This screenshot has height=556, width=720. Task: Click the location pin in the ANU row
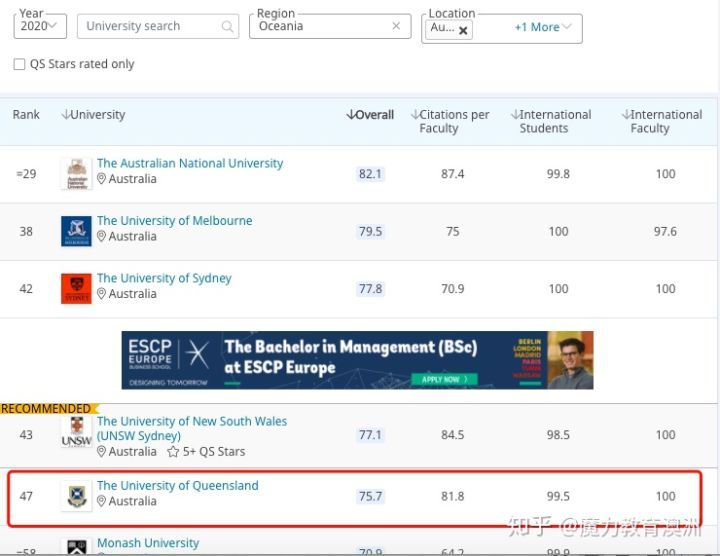point(101,179)
